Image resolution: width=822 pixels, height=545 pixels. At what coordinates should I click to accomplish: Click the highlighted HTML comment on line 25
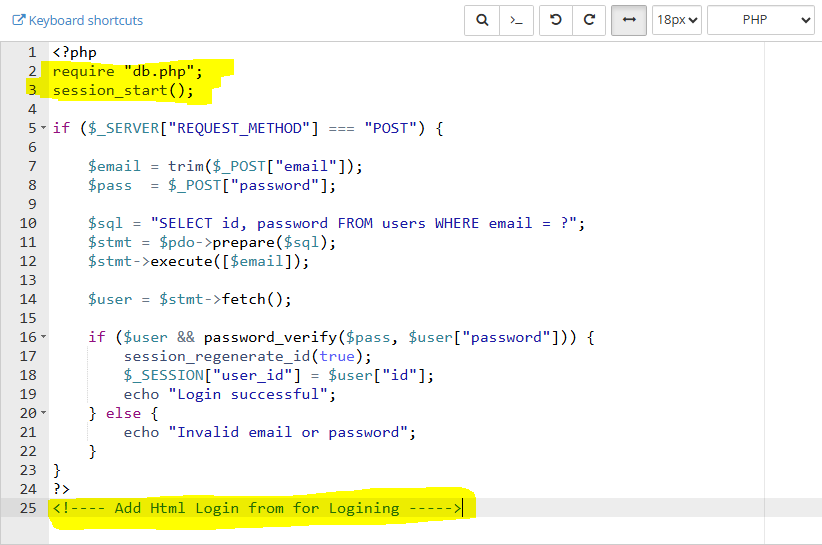pos(257,508)
